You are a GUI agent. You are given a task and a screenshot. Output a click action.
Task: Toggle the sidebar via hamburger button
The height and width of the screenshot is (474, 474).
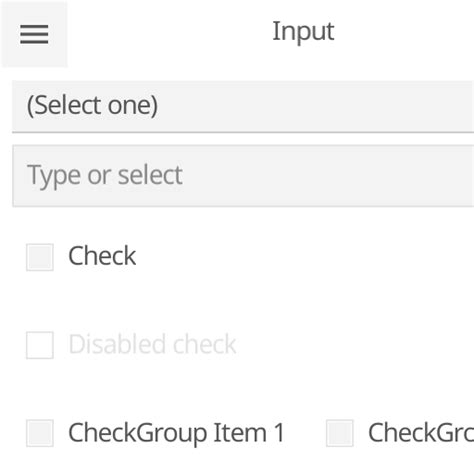pyautogui.click(x=34, y=34)
